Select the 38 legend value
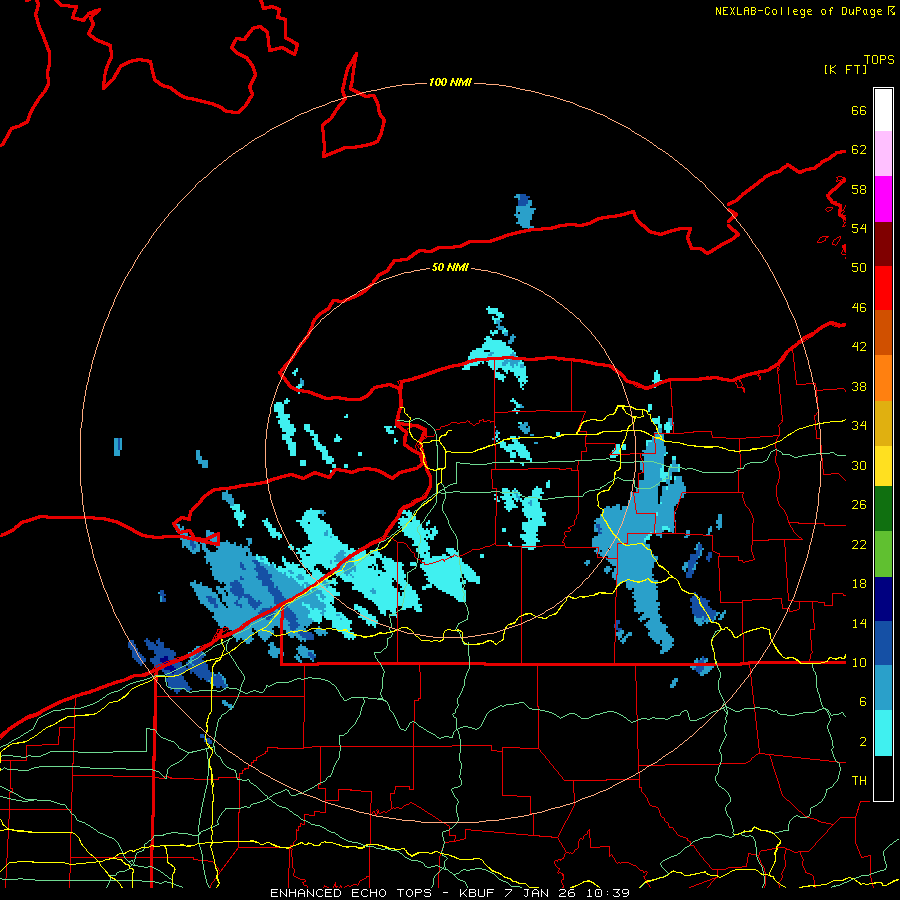 pos(859,386)
